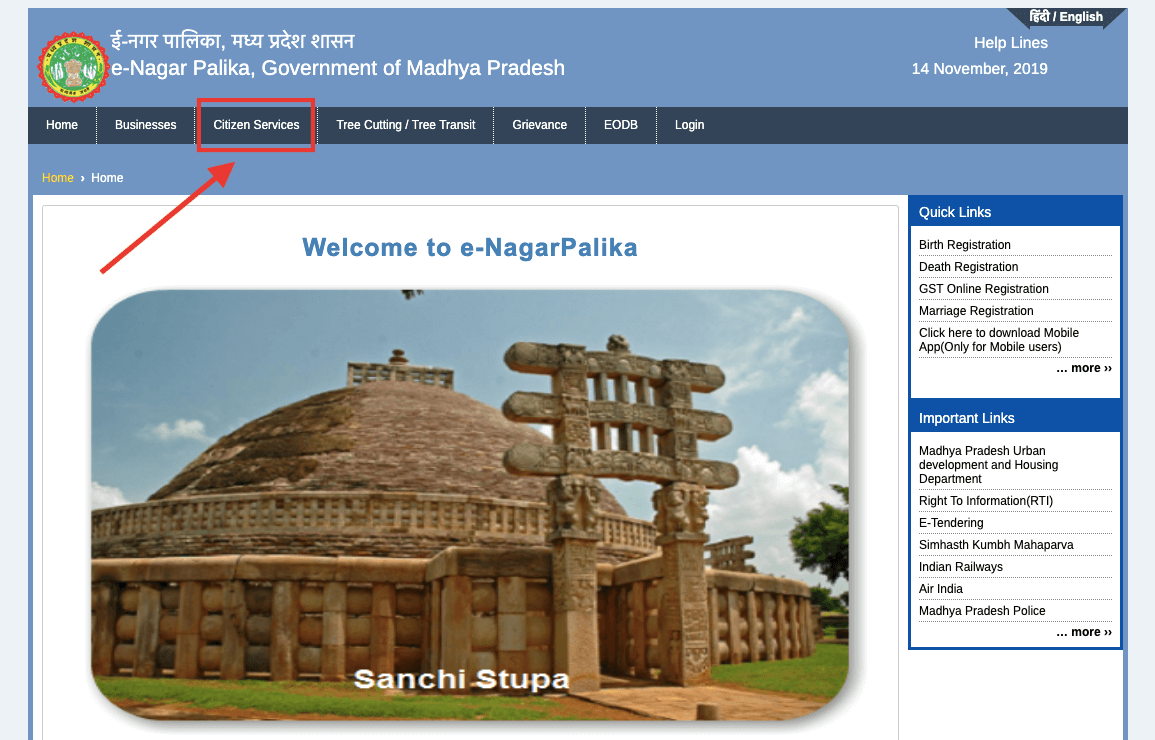Open the Marriage Registration link
The width and height of the screenshot is (1155, 740).
[x=976, y=311]
